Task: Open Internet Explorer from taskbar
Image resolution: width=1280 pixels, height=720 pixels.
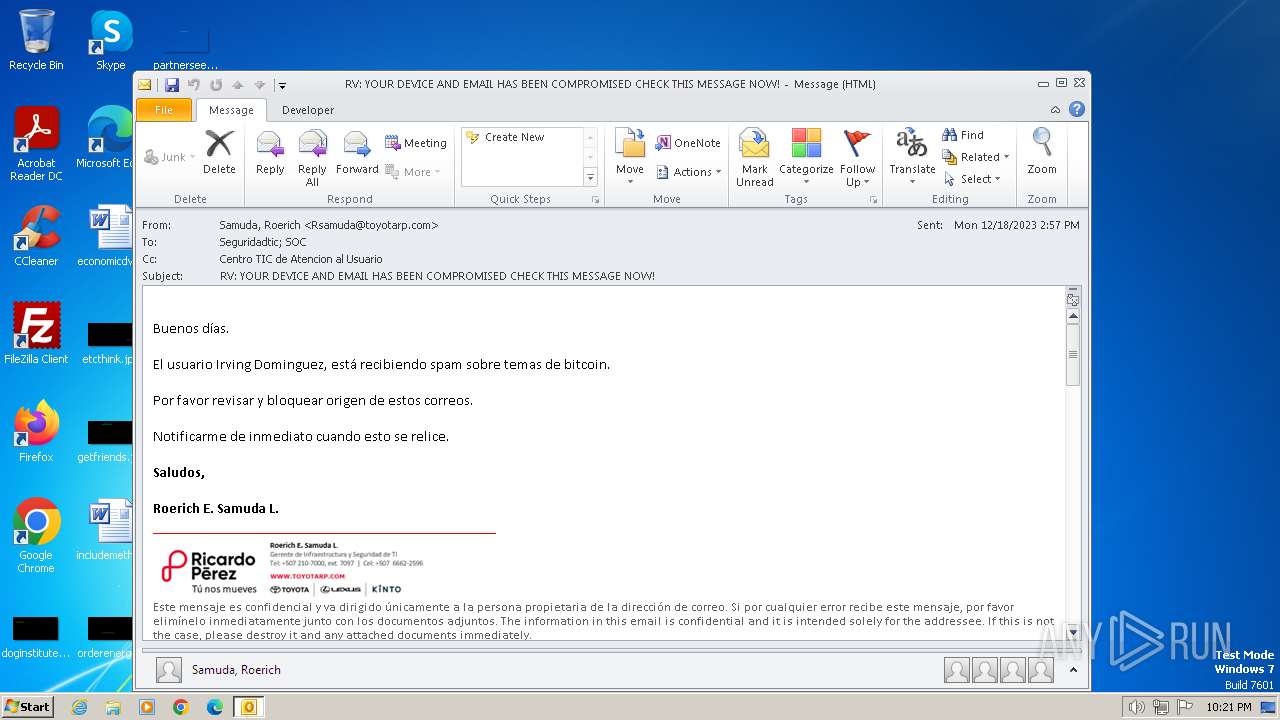Action: (x=79, y=707)
